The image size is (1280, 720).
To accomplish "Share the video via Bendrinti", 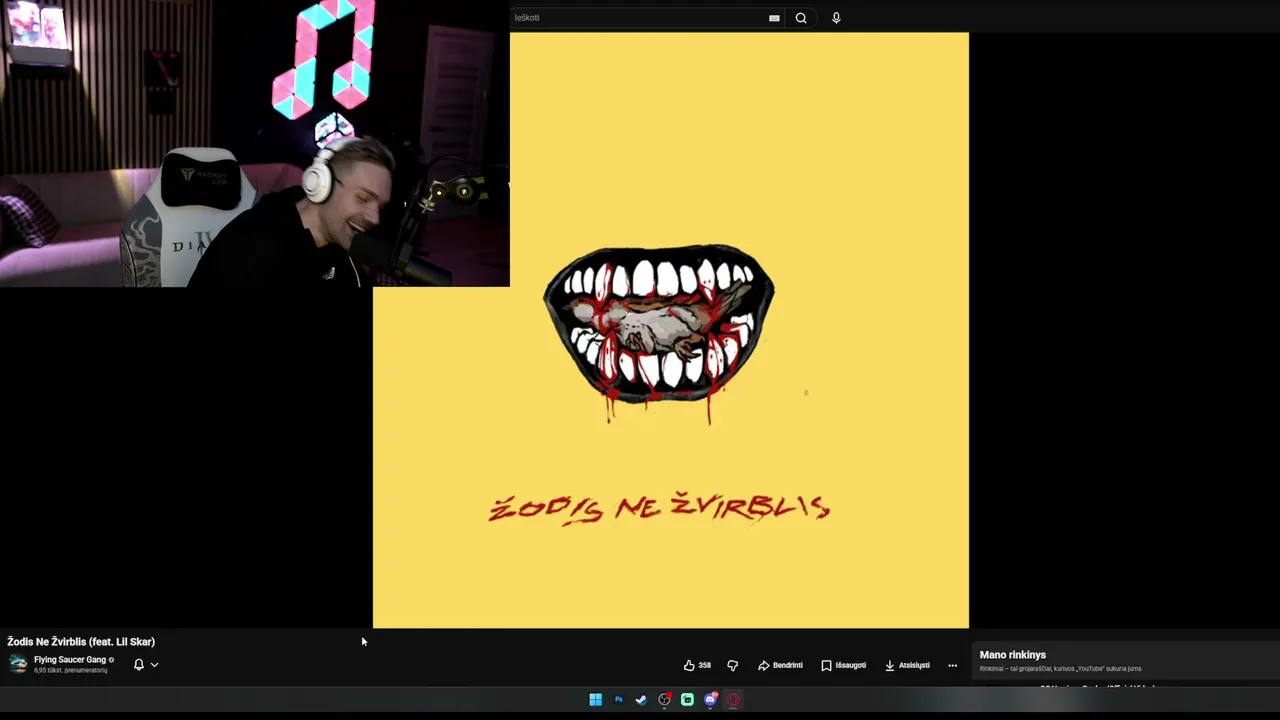I will (x=780, y=665).
